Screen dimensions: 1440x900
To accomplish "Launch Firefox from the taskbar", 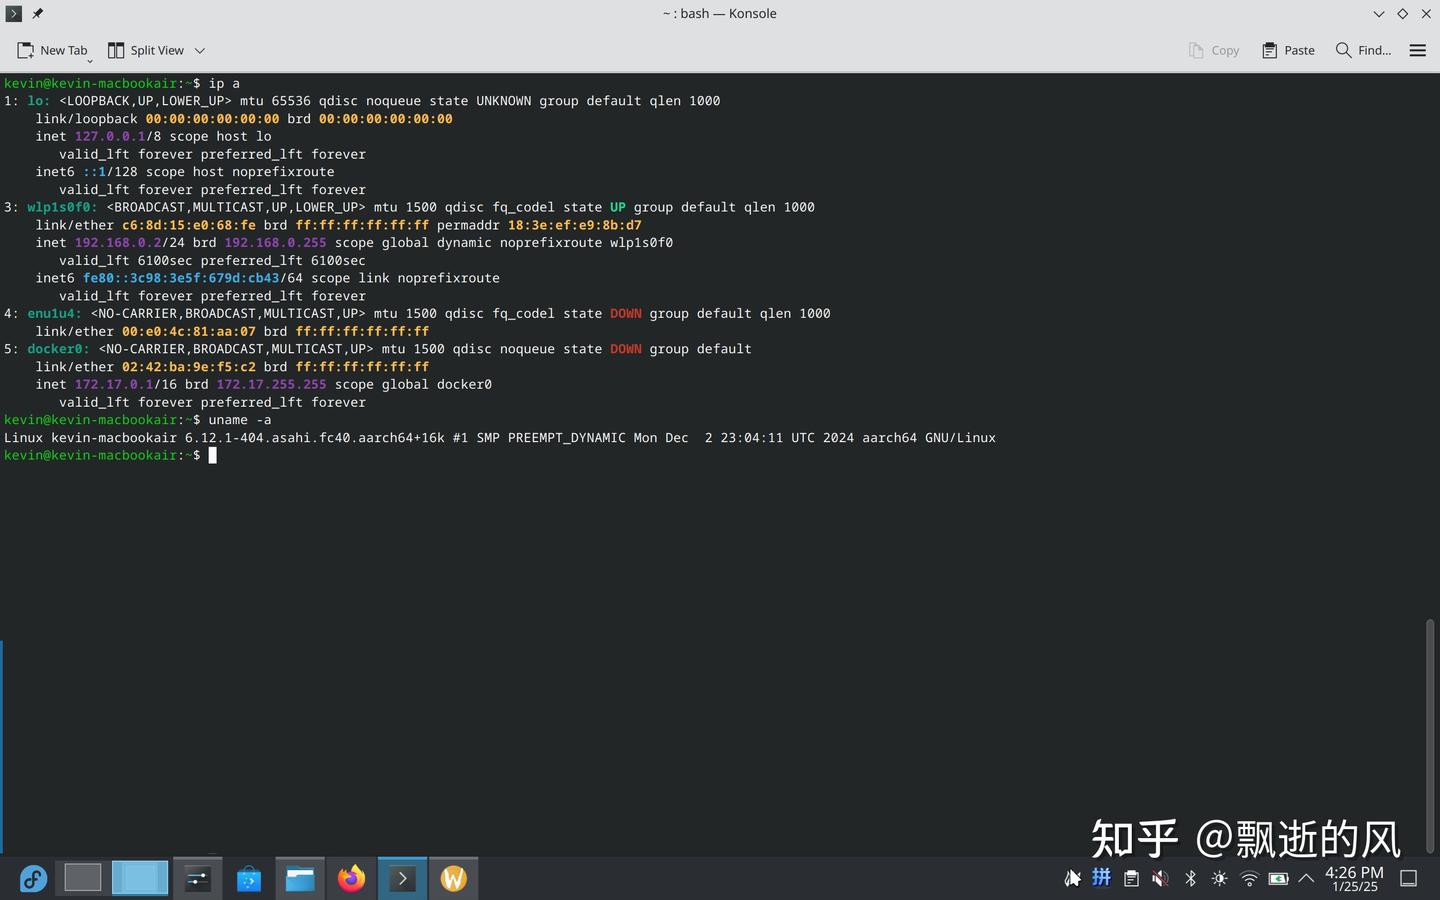I will pos(351,878).
